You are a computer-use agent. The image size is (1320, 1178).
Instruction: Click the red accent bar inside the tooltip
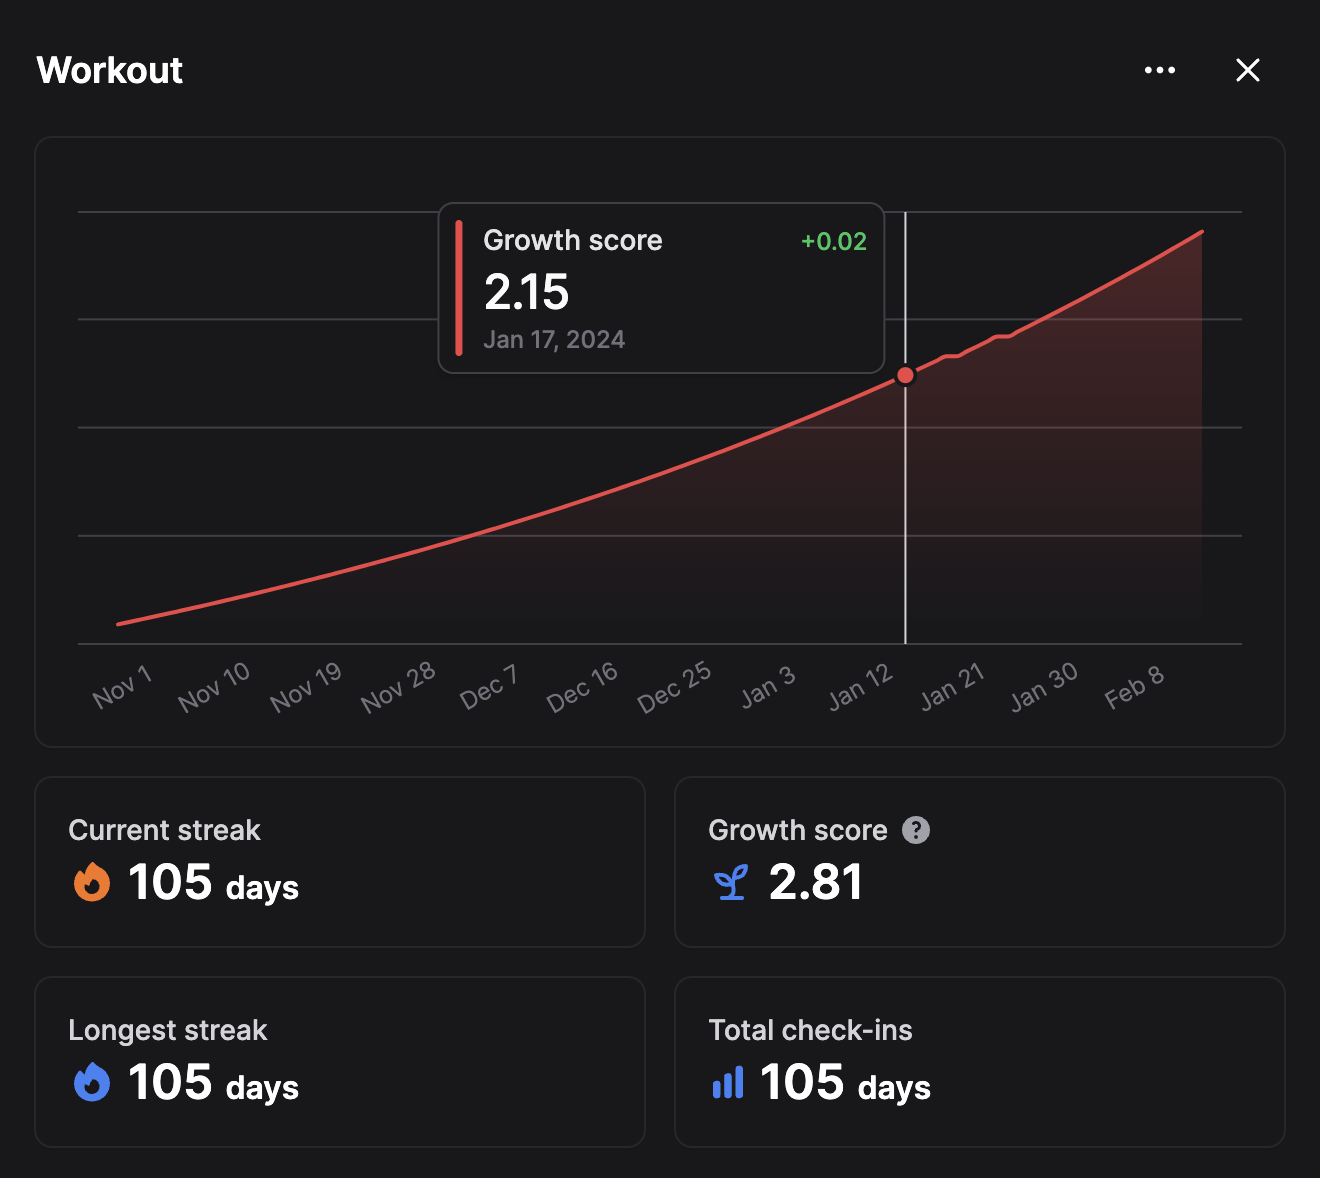coord(459,289)
